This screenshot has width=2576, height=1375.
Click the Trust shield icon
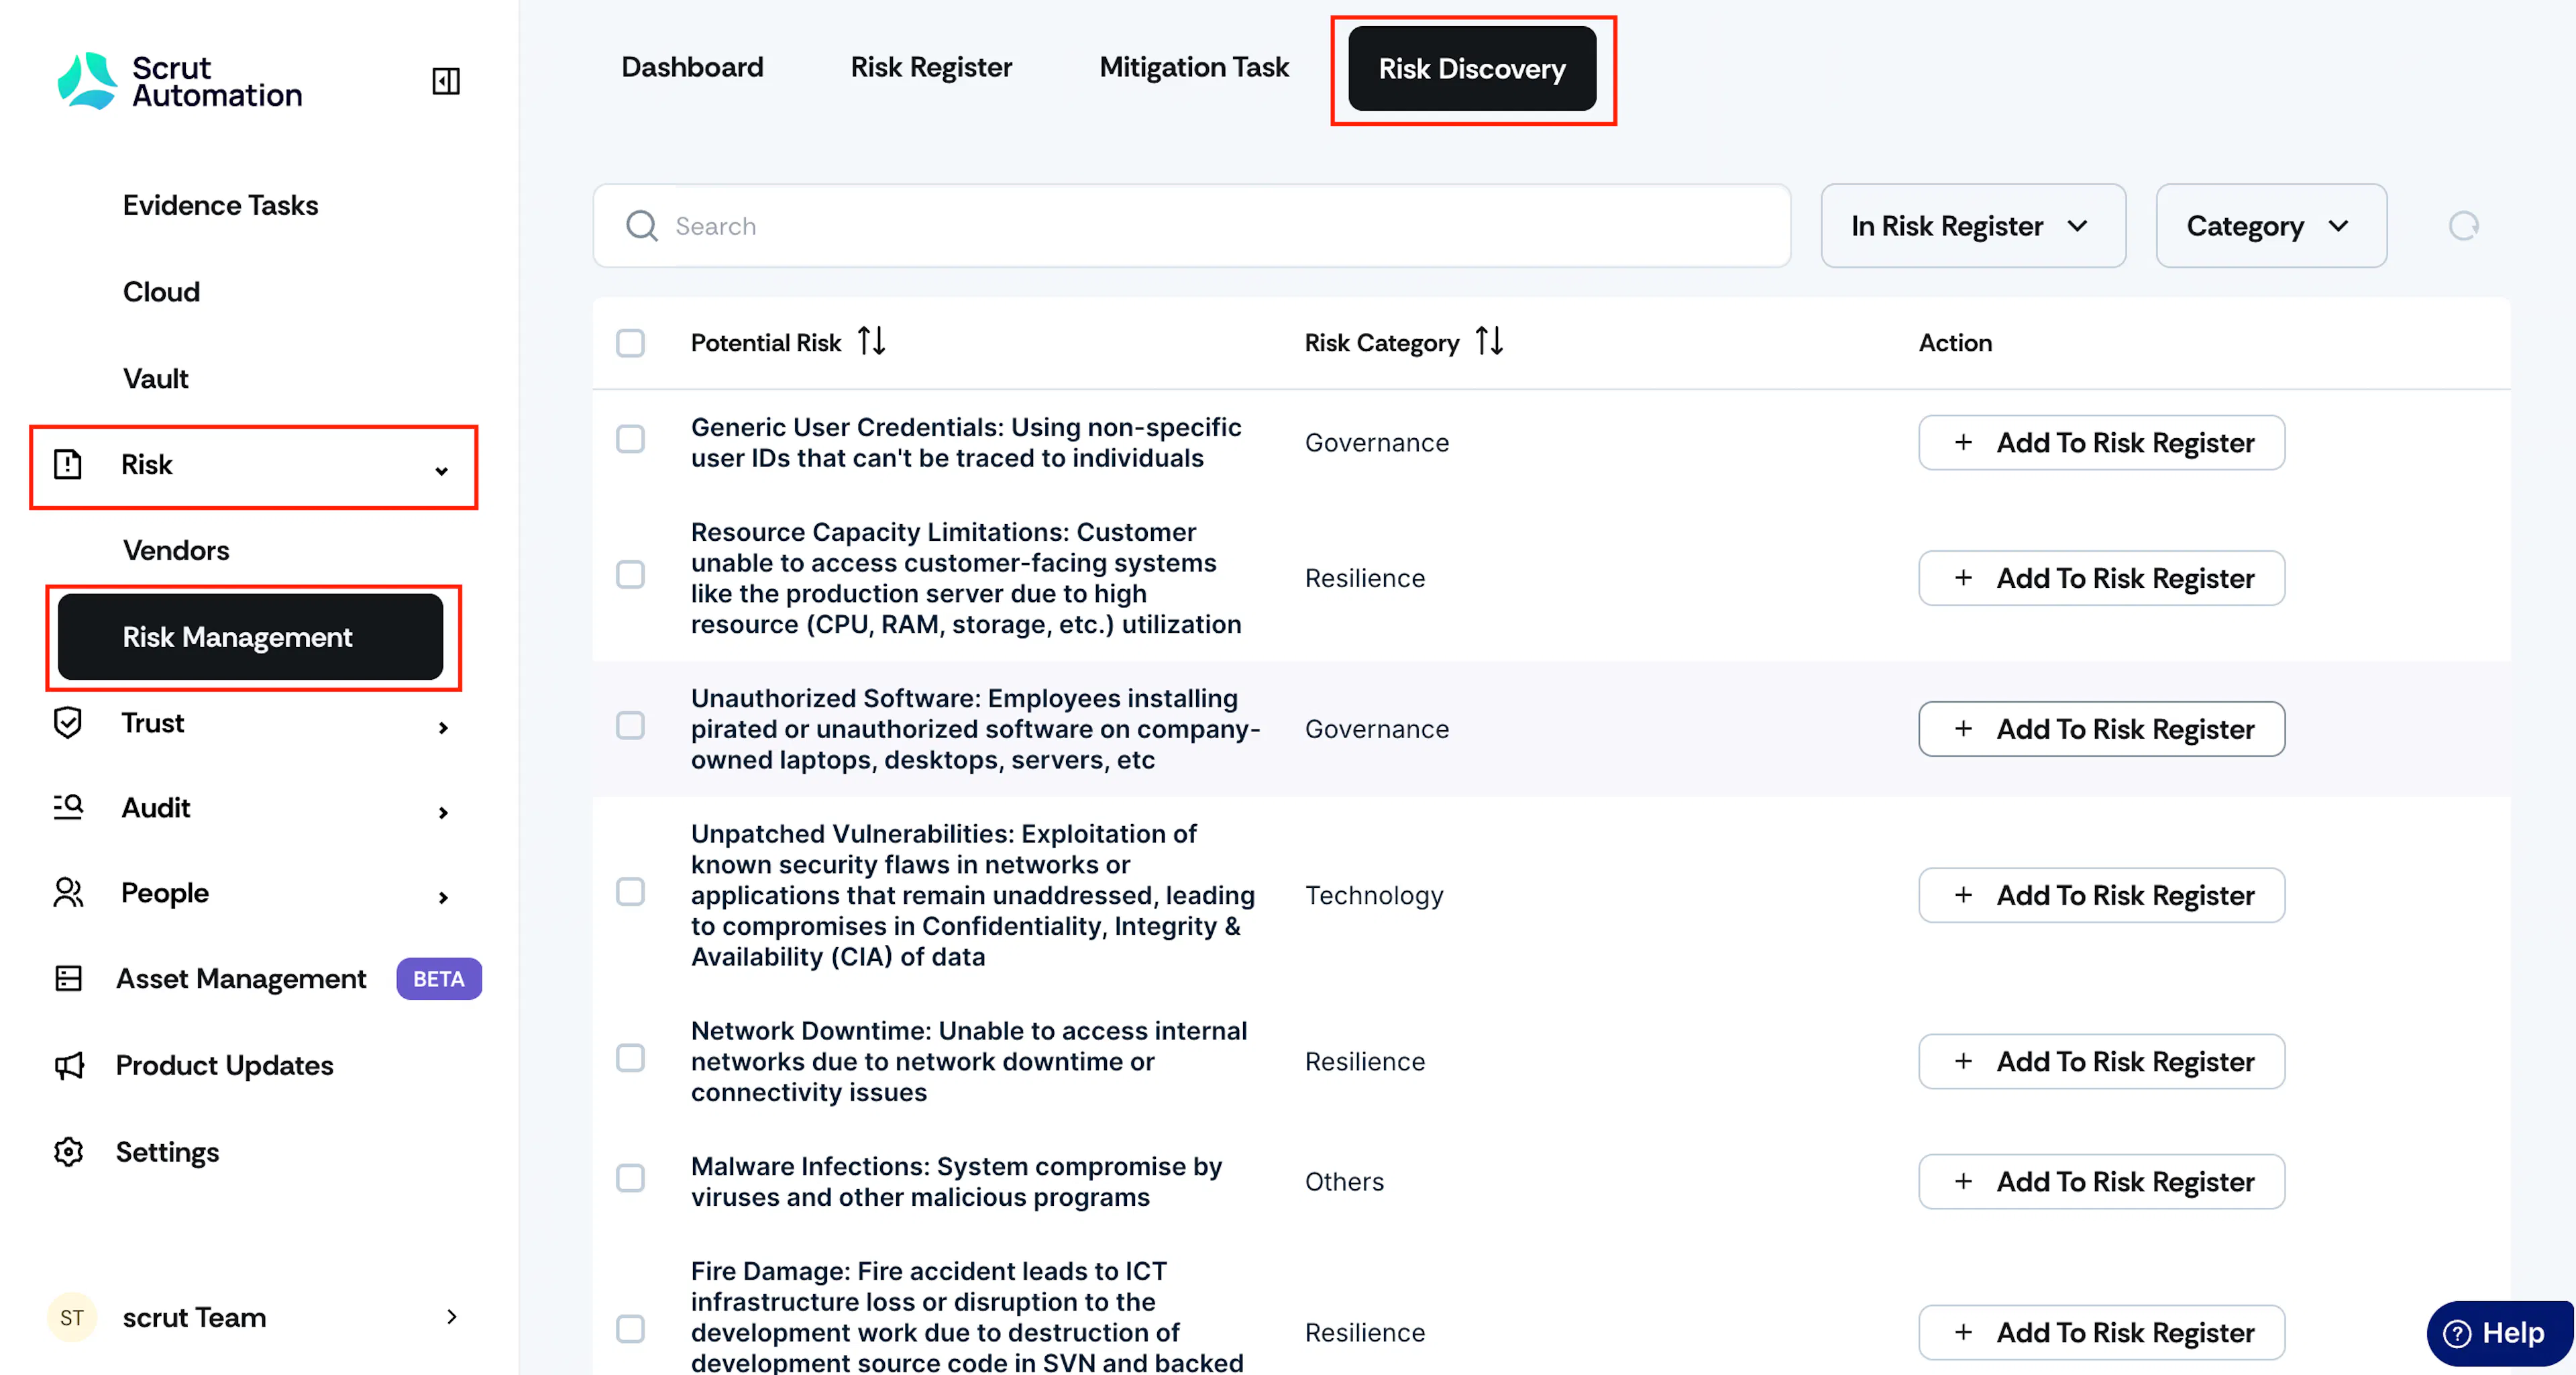[68, 722]
